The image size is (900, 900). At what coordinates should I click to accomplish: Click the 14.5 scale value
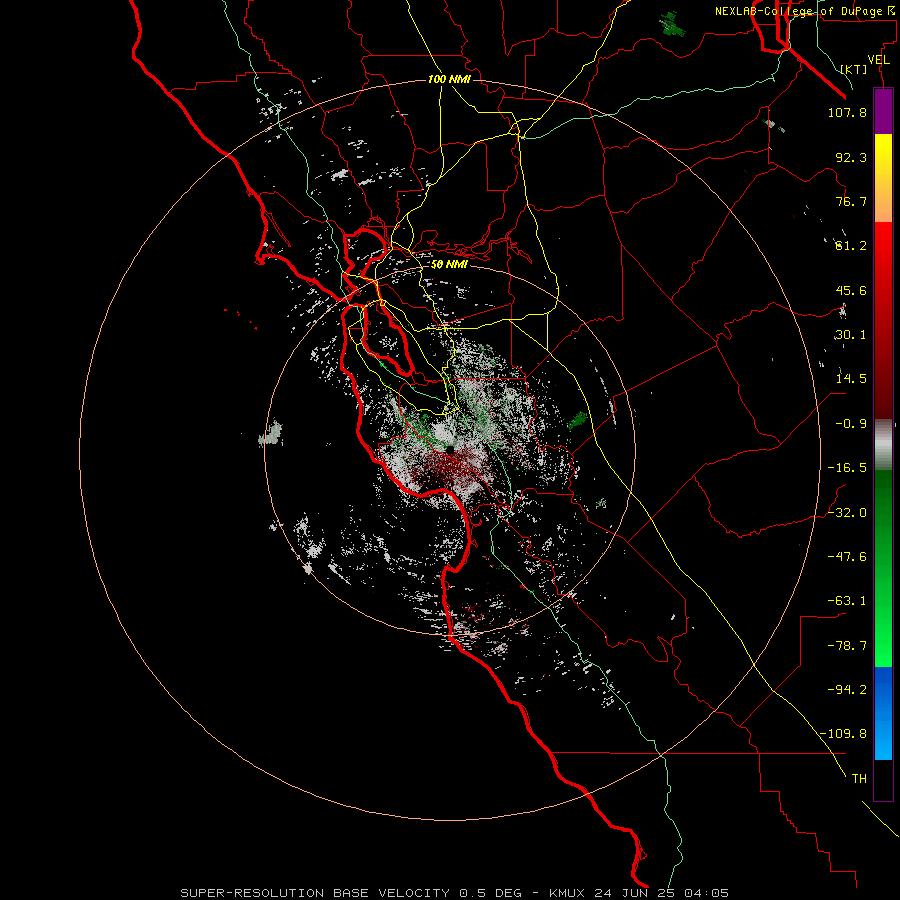[x=851, y=379]
